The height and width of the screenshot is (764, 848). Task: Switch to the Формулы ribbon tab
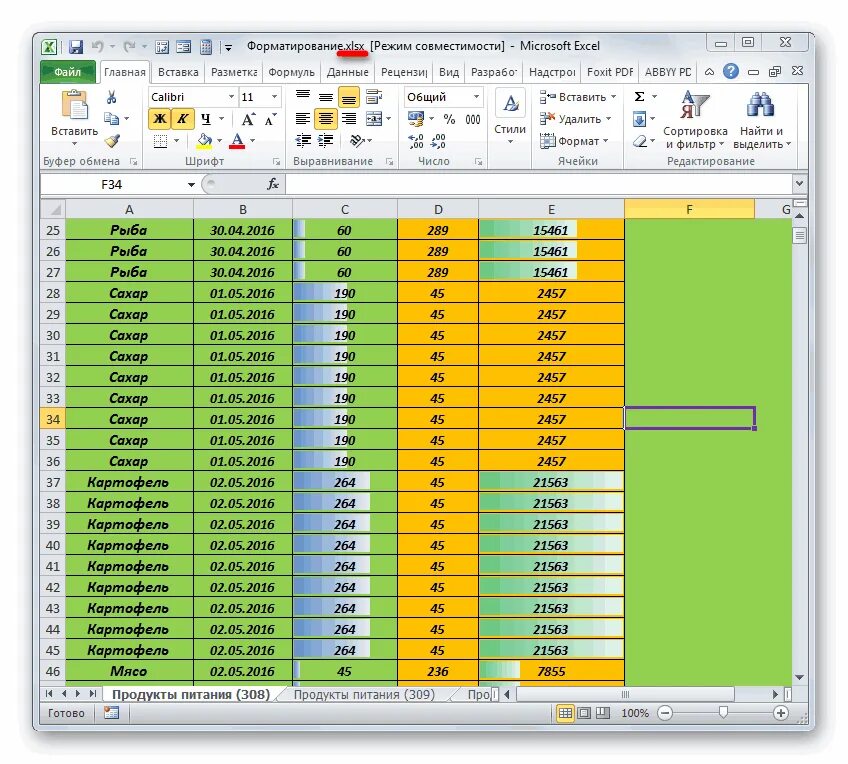pyautogui.click(x=291, y=72)
